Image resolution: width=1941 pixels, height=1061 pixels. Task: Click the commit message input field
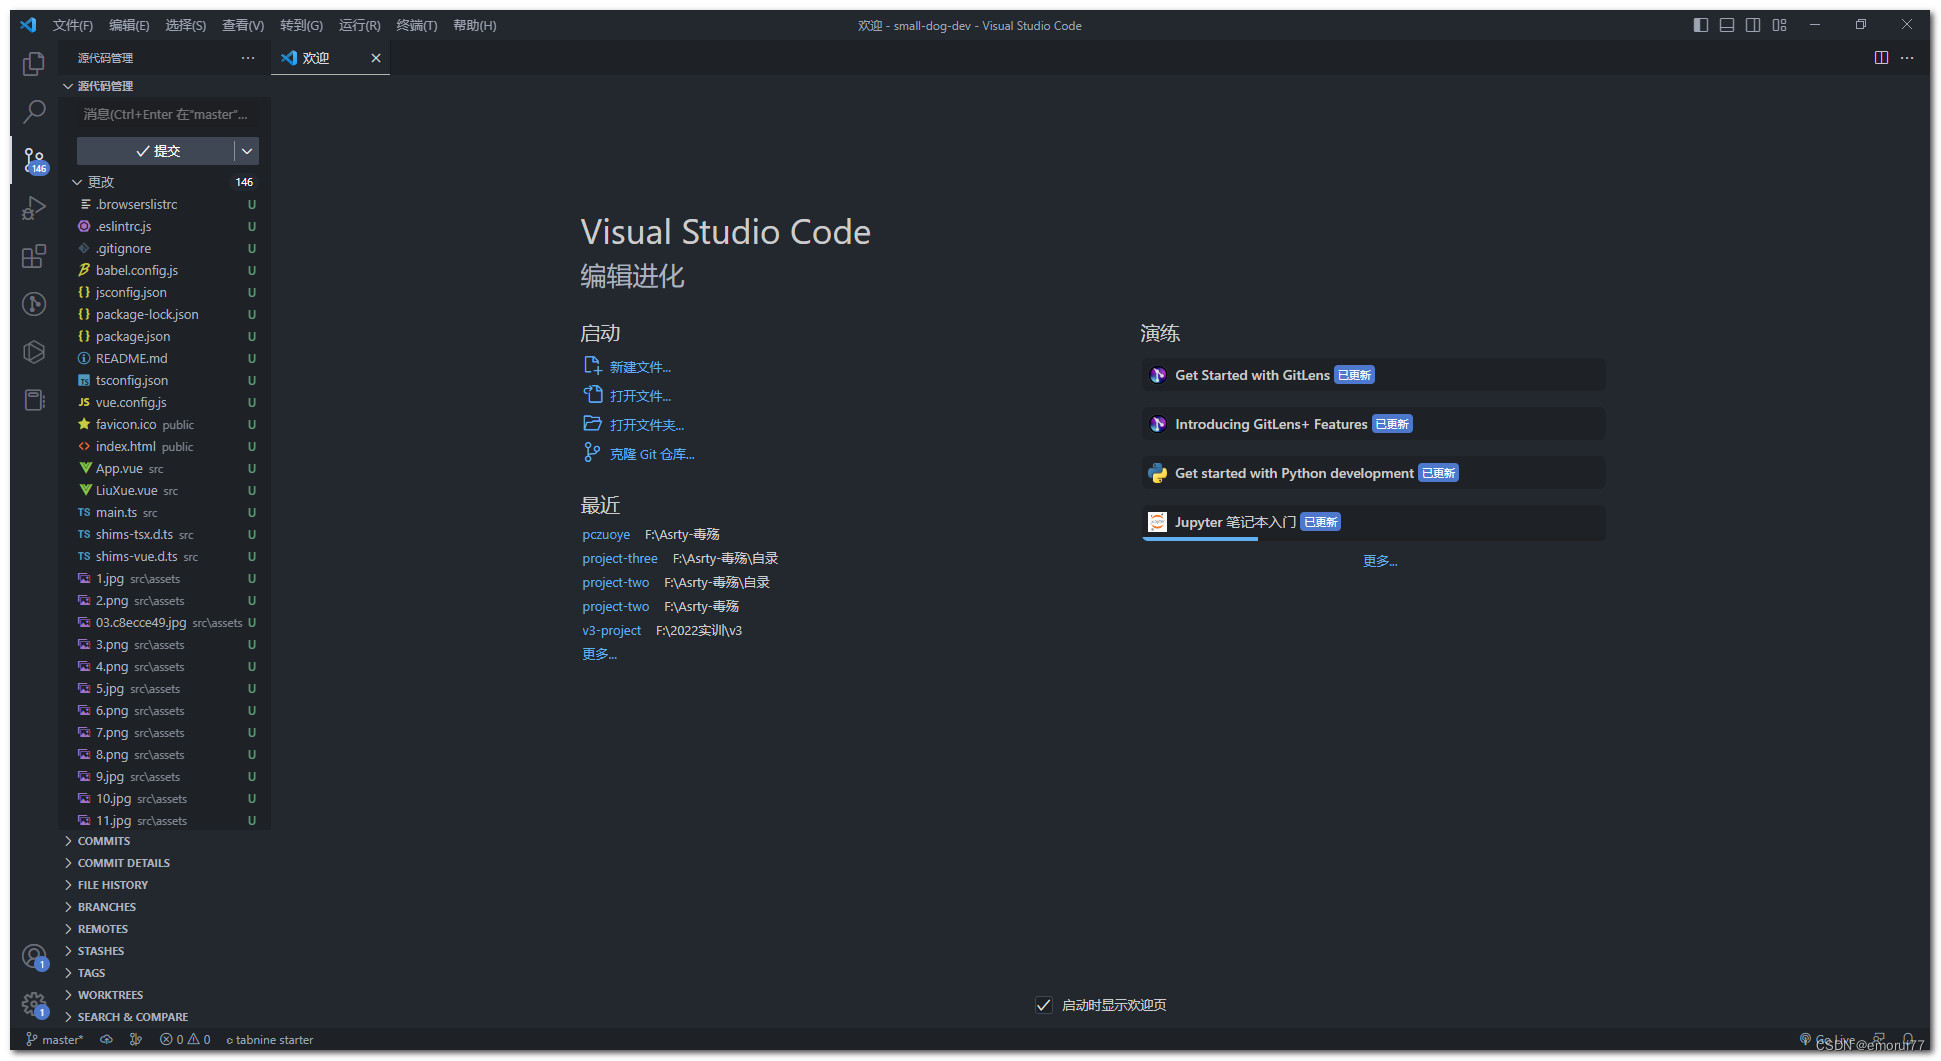[168, 115]
